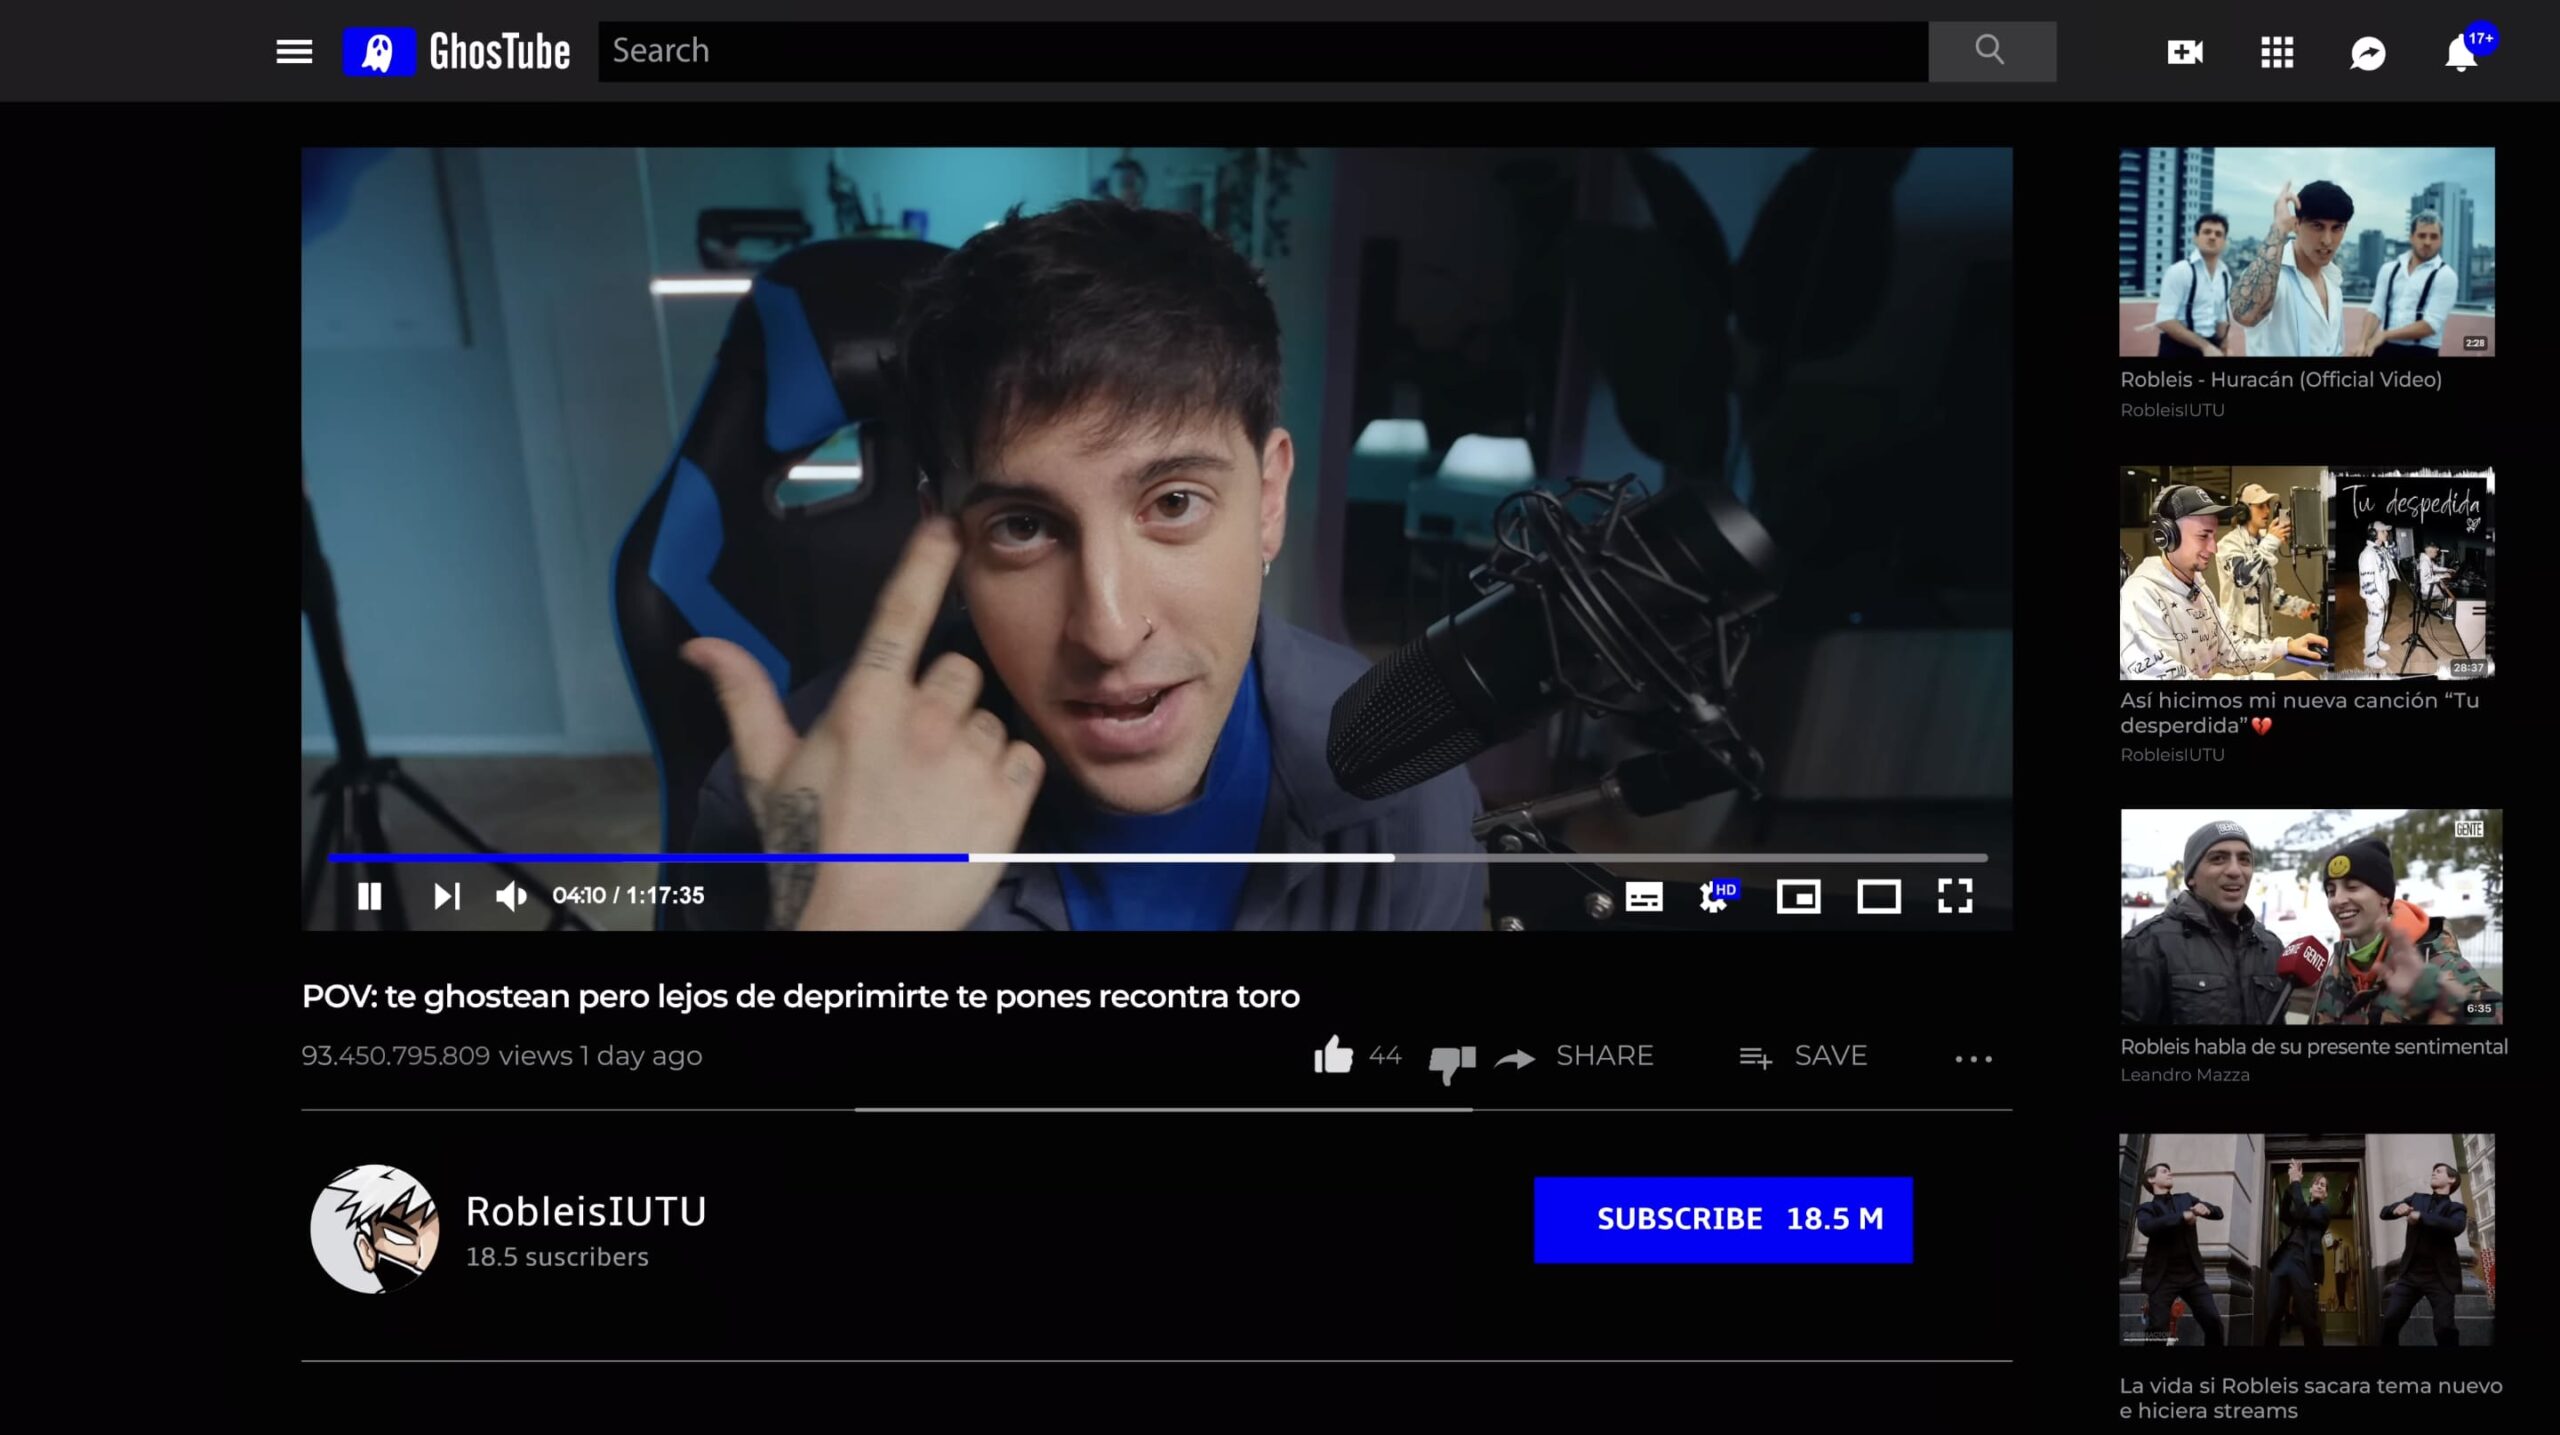The width and height of the screenshot is (2560, 1435).
Task: Click the video progress bar
Action: [1157, 858]
